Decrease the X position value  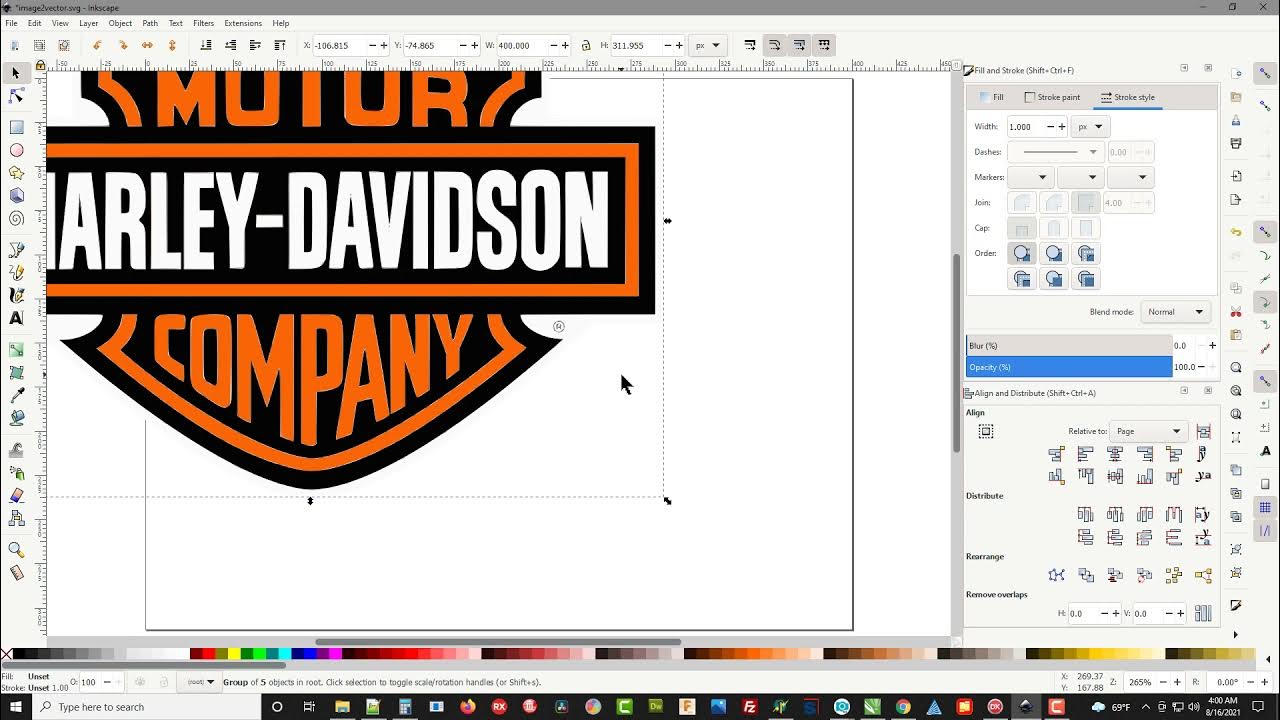(x=372, y=45)
